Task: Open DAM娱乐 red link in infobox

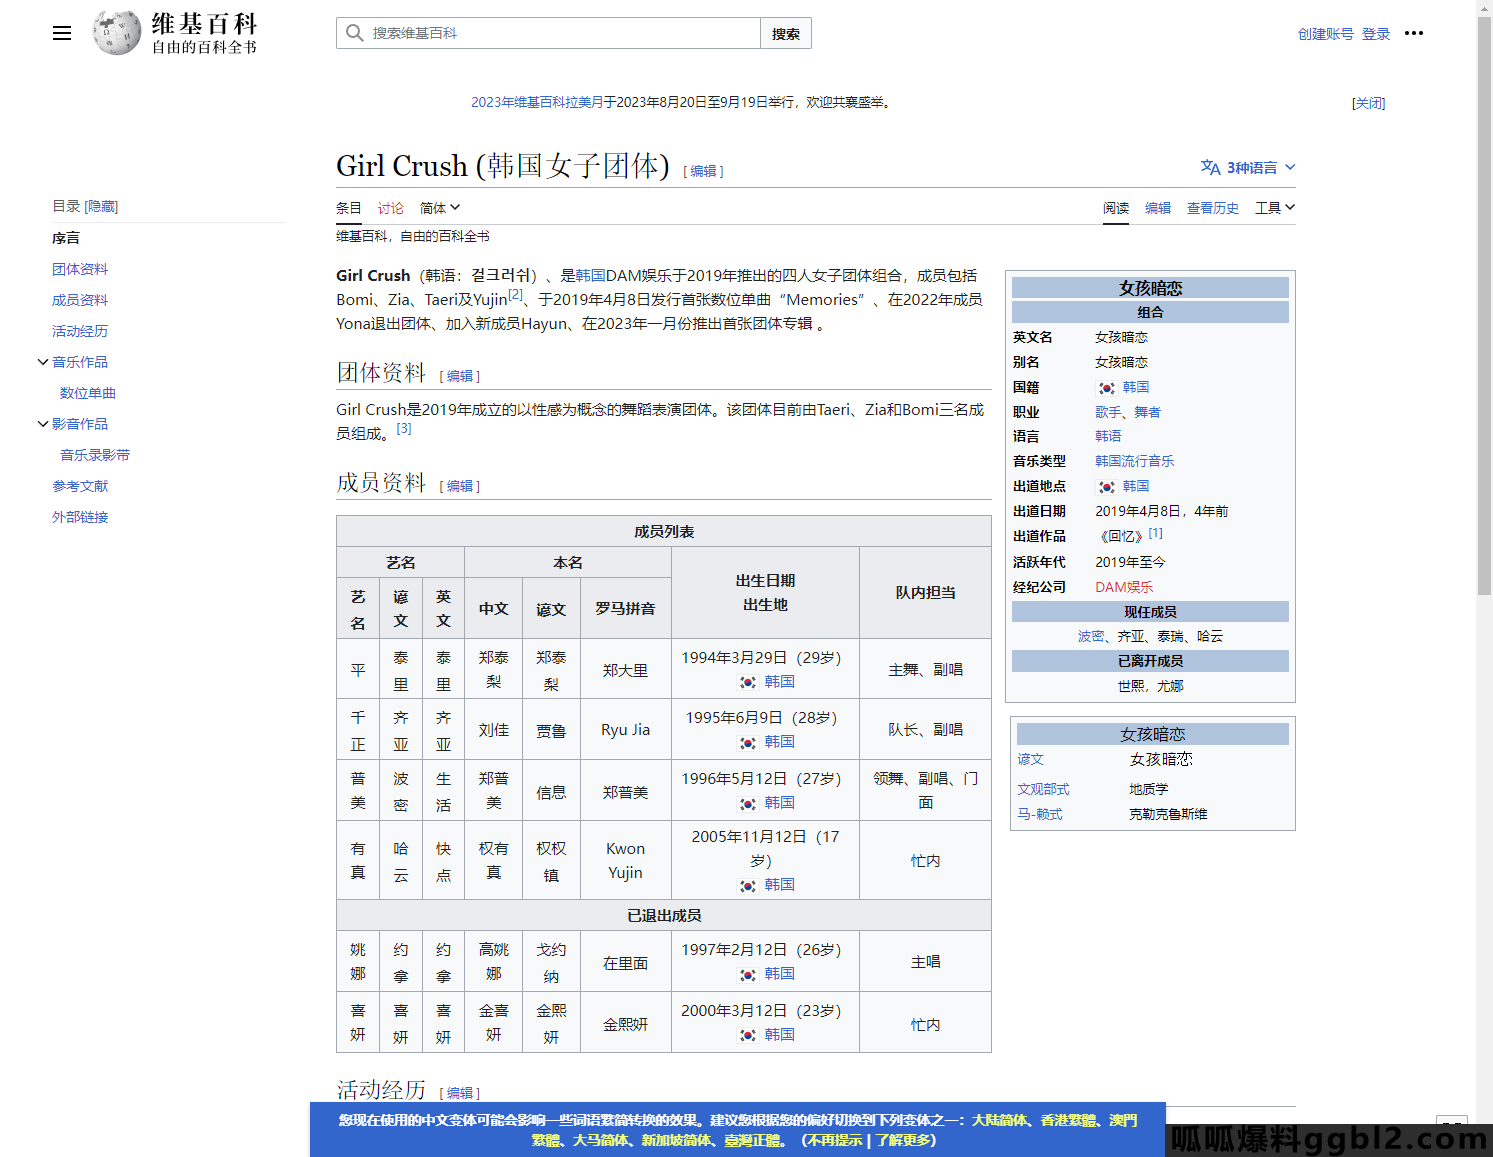Action: tap(1124, 587)
